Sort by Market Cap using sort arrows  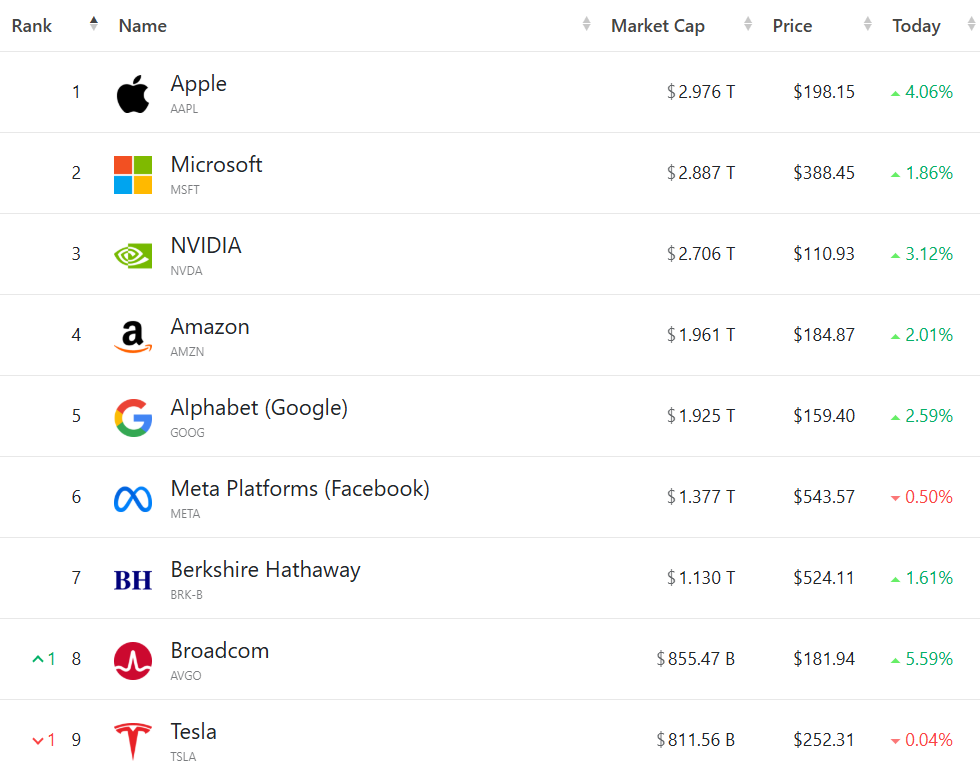point(748,24)
